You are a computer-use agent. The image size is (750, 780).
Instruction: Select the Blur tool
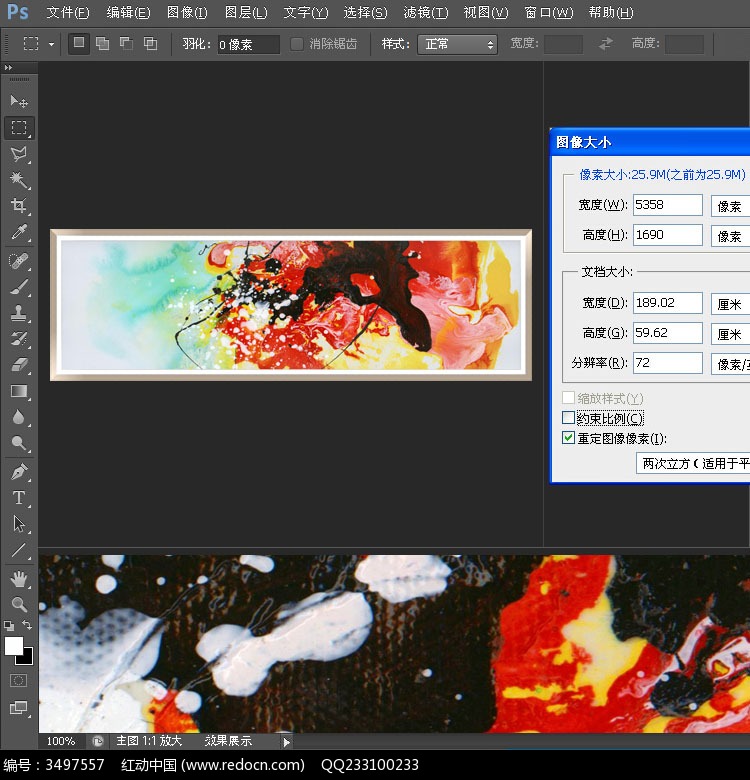click(19, 417)
